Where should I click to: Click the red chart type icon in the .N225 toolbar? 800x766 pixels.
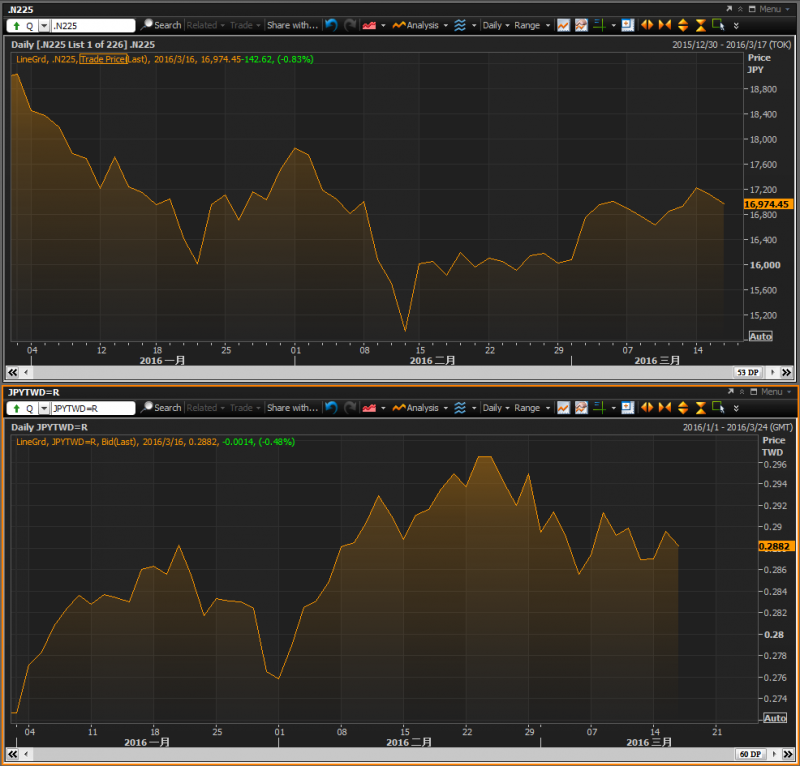point(369,25)
